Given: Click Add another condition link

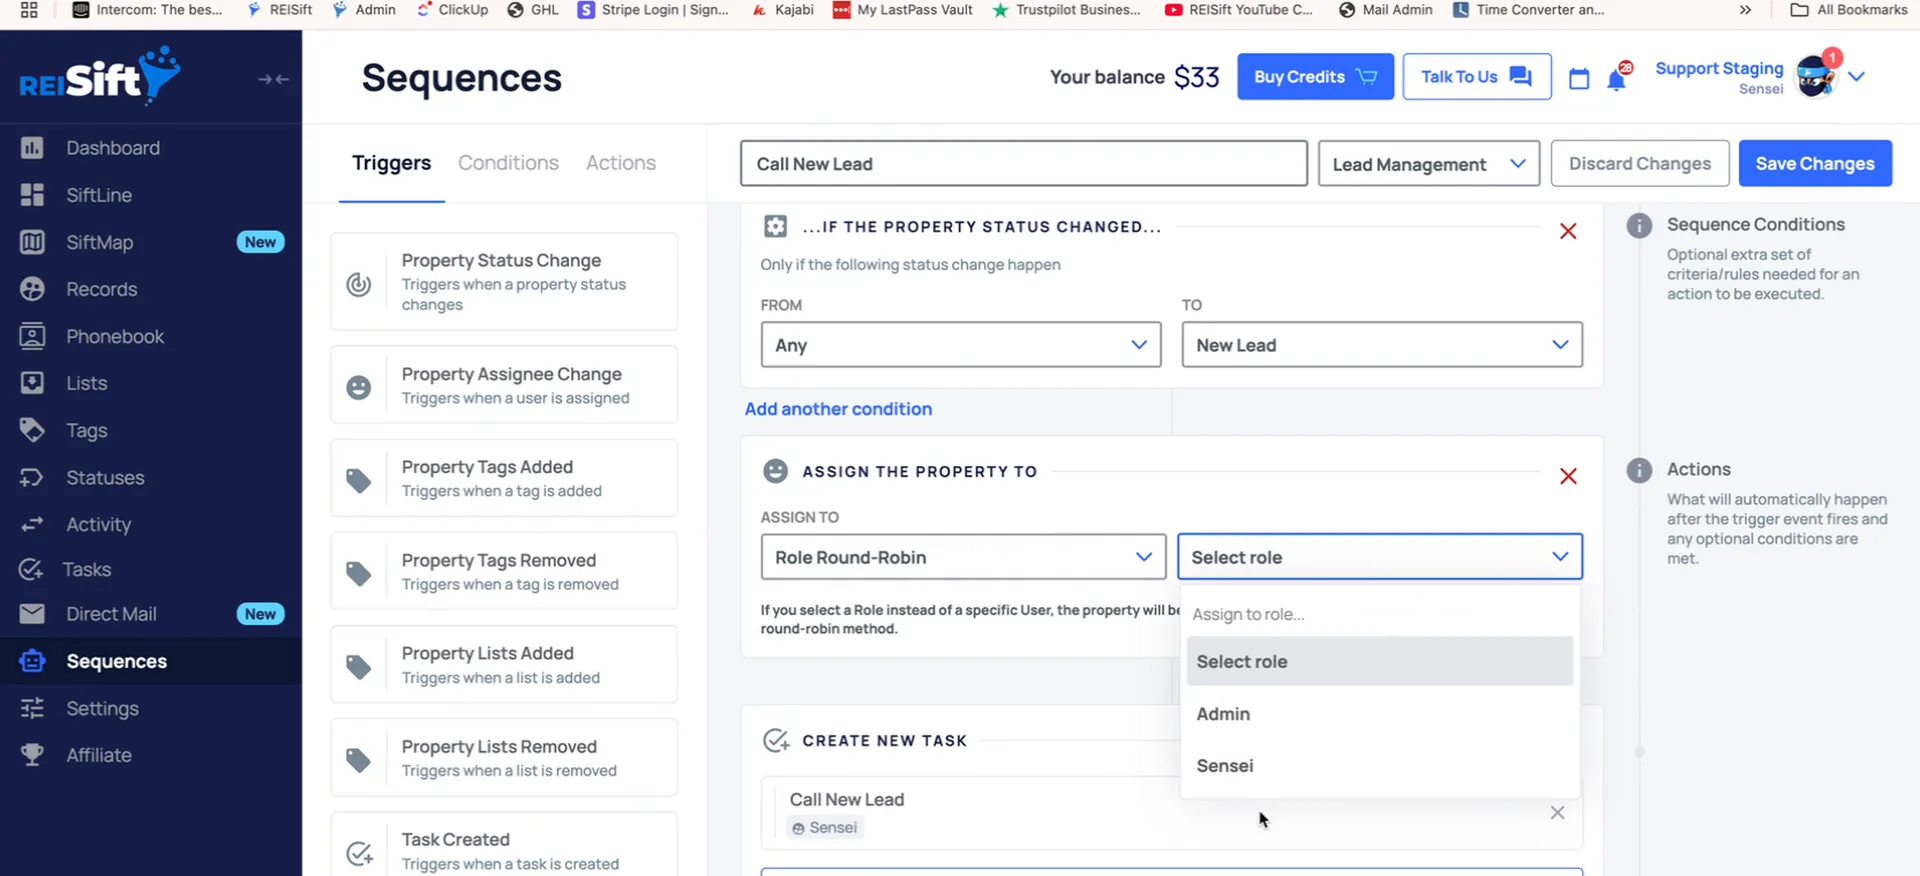Looking at the screenshot, I should pos(838,409).
